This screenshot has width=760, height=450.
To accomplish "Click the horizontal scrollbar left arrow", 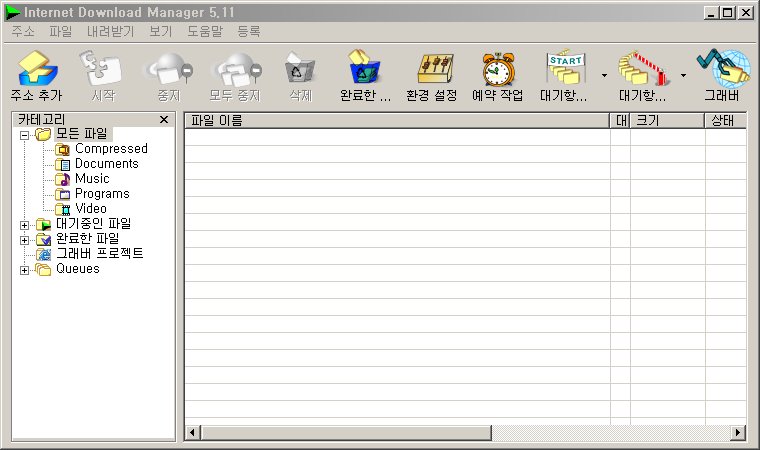I will [192, 432].
